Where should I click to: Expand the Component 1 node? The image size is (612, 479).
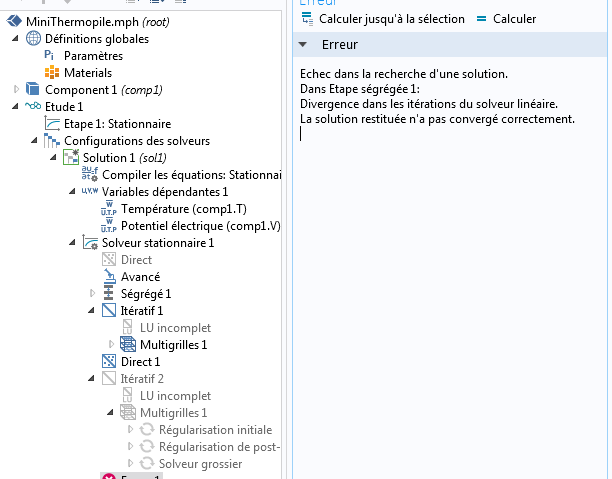tap(16, 90)
